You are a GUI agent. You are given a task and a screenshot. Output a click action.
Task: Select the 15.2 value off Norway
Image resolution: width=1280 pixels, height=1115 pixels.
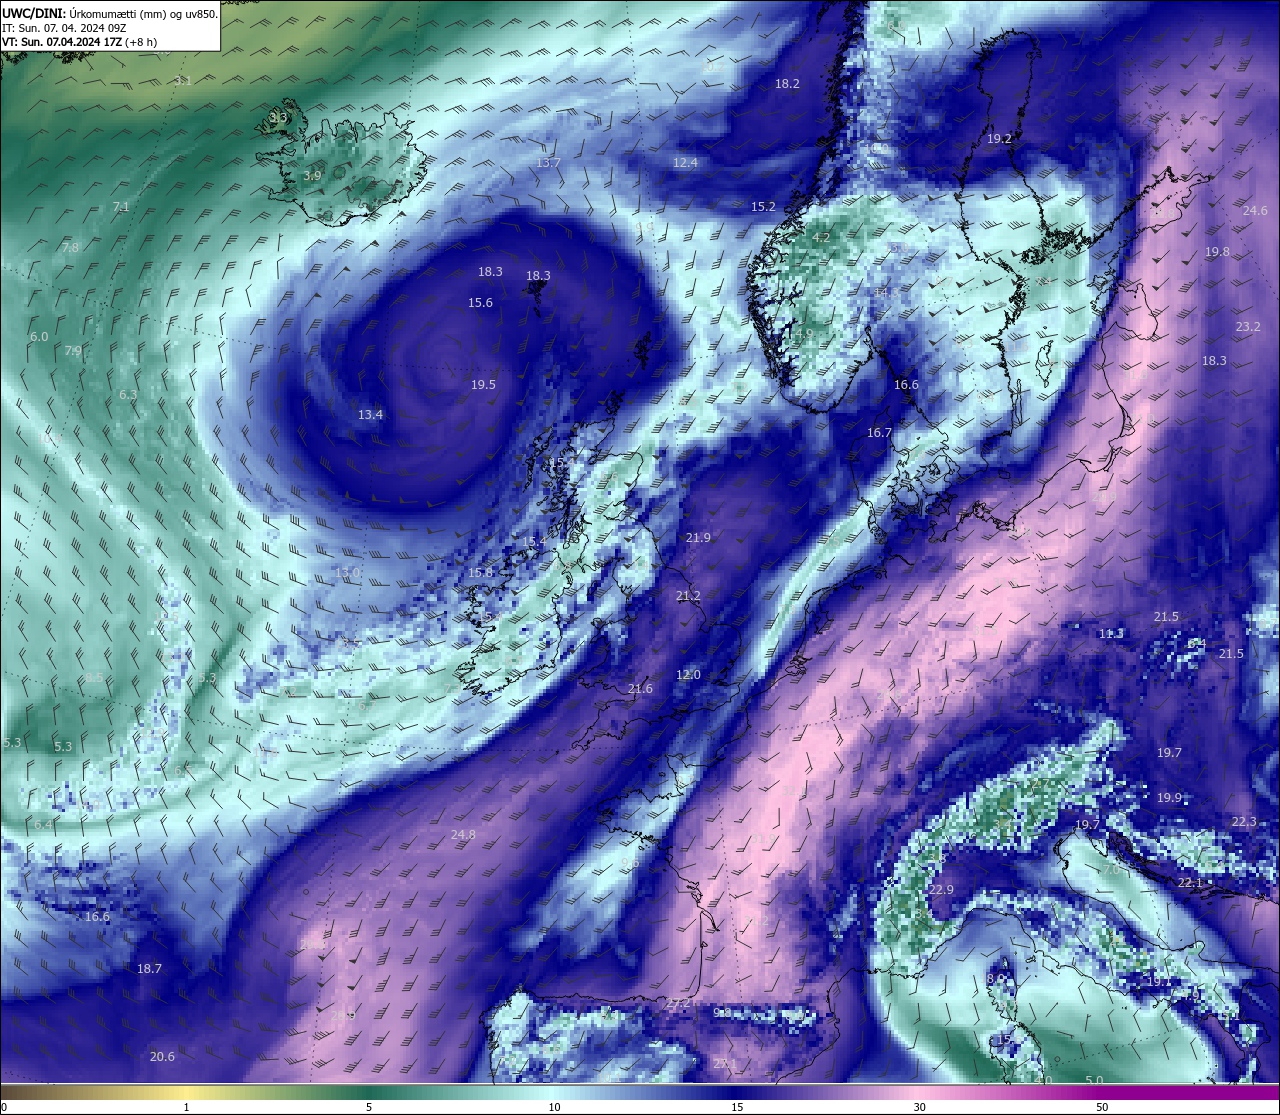click(x=763, y=206)
